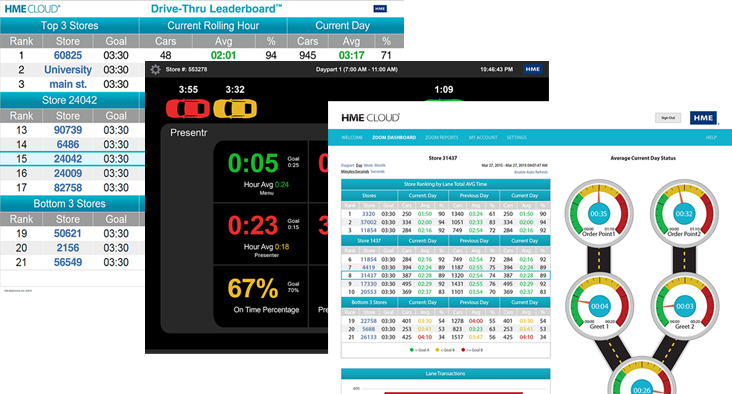Screen dimensions: 732x394
Task: Open the My Account tab
Action: (483, 138)
